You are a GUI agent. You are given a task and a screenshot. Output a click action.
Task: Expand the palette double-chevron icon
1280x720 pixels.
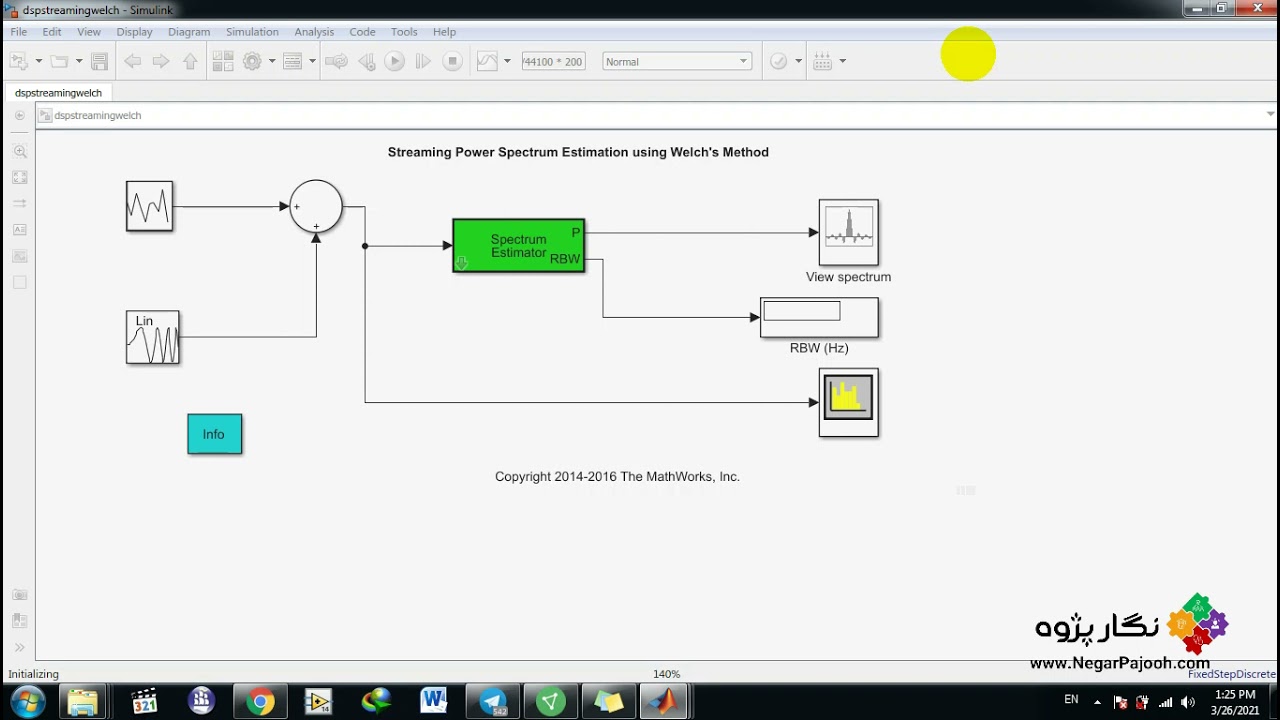pos(19,647)
